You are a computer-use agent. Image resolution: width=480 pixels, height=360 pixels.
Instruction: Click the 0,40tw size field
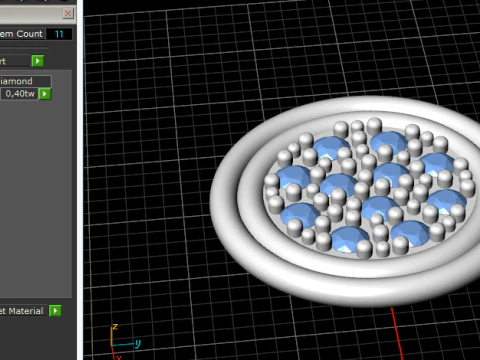(19, 94)
